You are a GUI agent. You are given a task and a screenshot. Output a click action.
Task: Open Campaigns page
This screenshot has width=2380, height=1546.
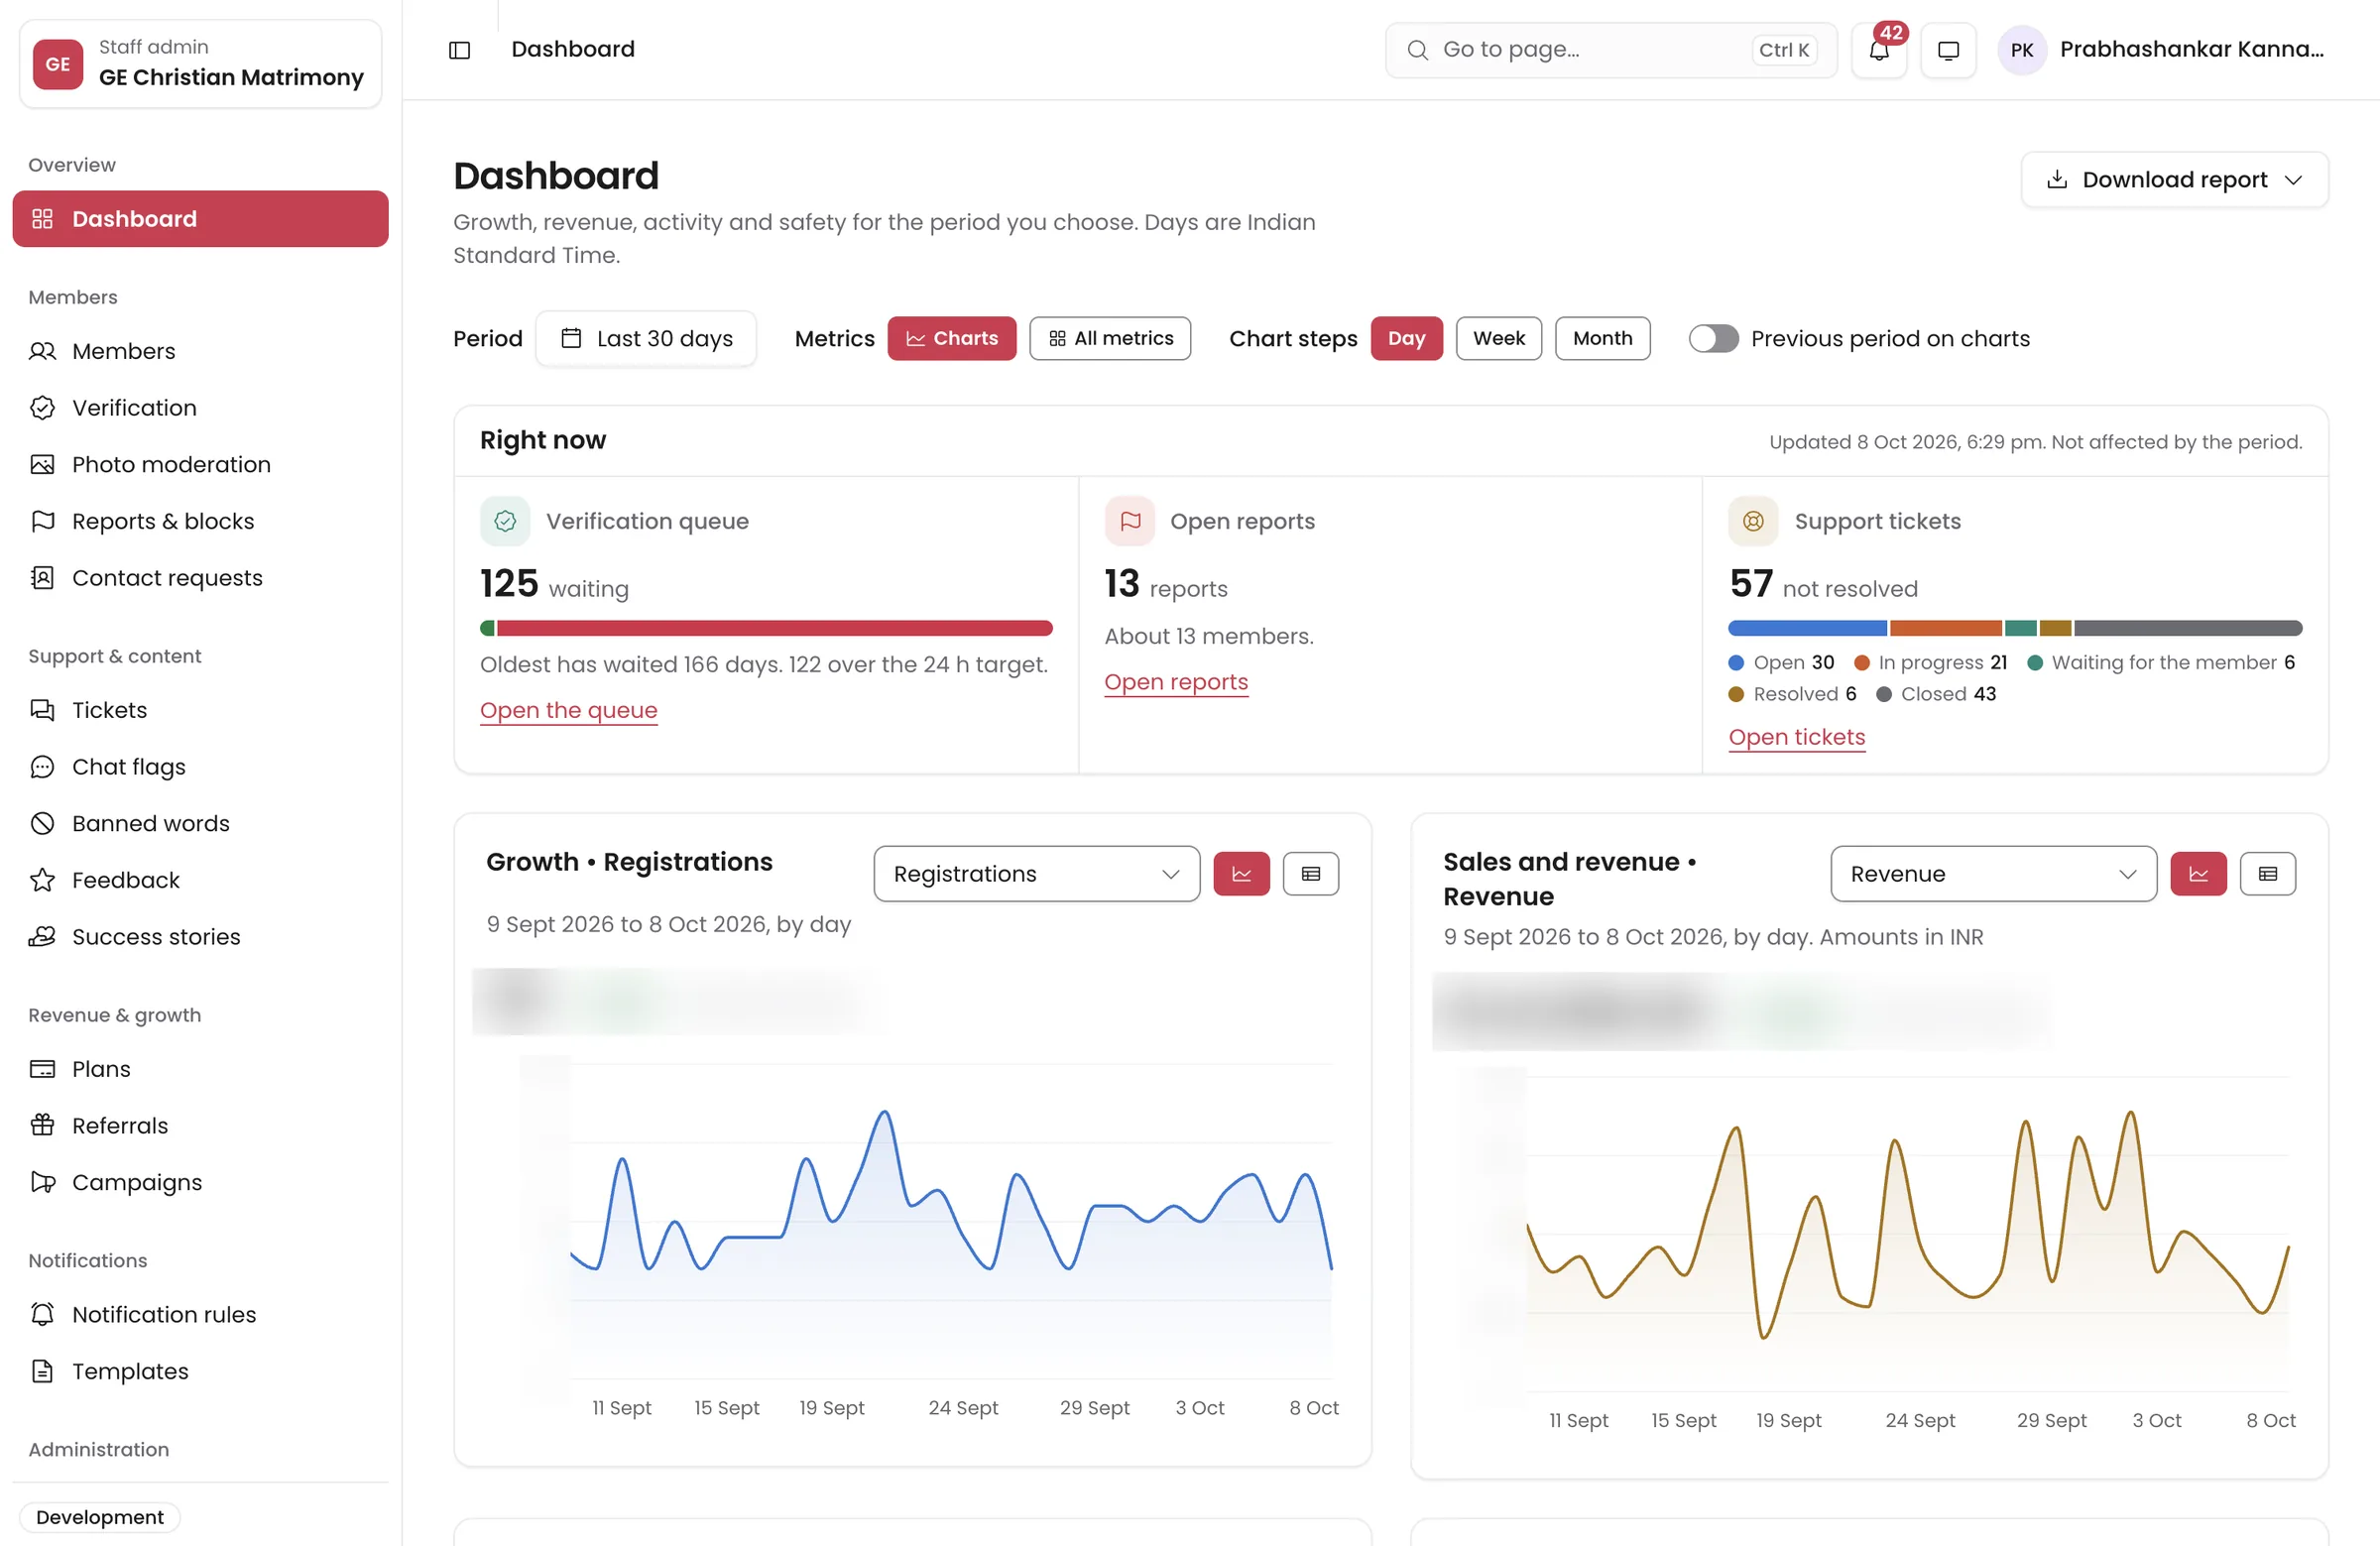pyautogui.click(x=200, y=1182)
